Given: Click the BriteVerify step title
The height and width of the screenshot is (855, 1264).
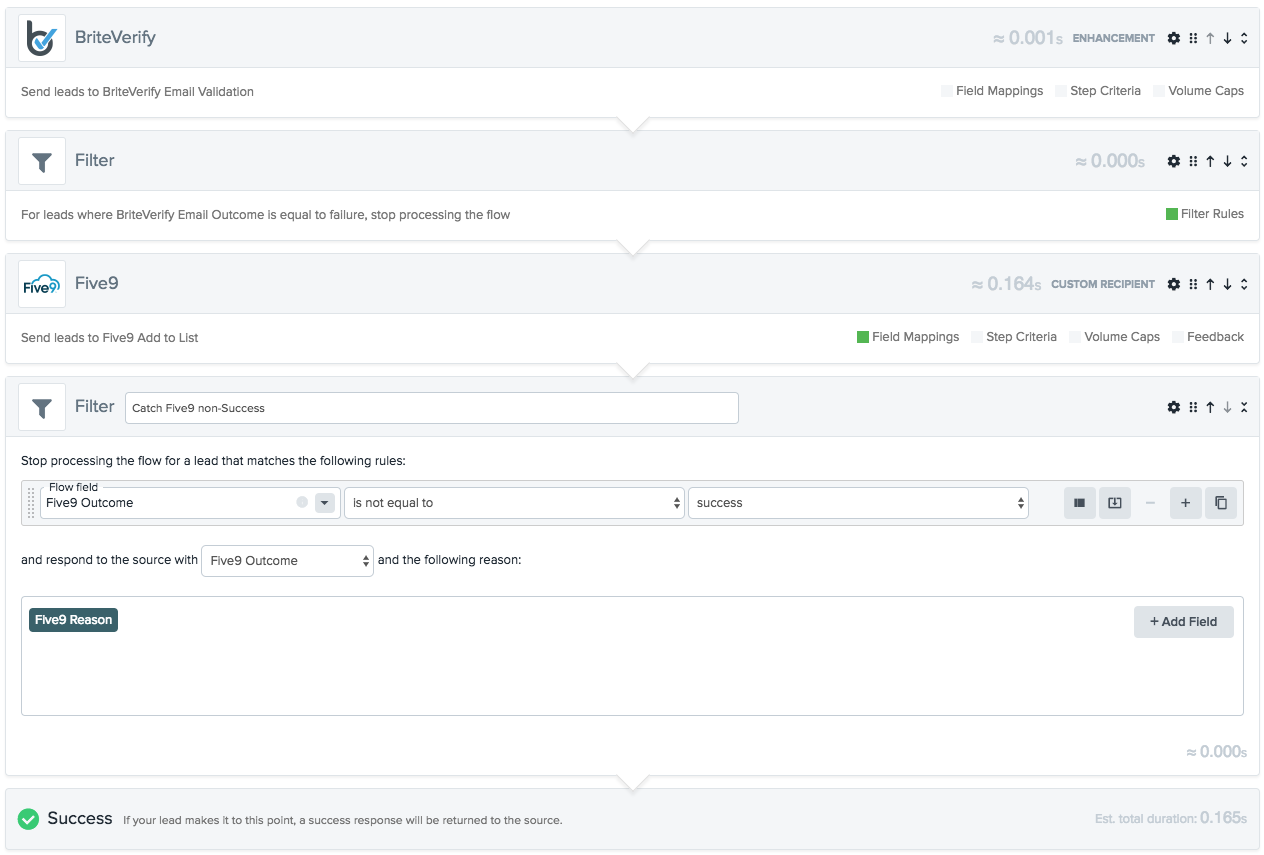Looking at the screenshot, I should tap(115, 38).
